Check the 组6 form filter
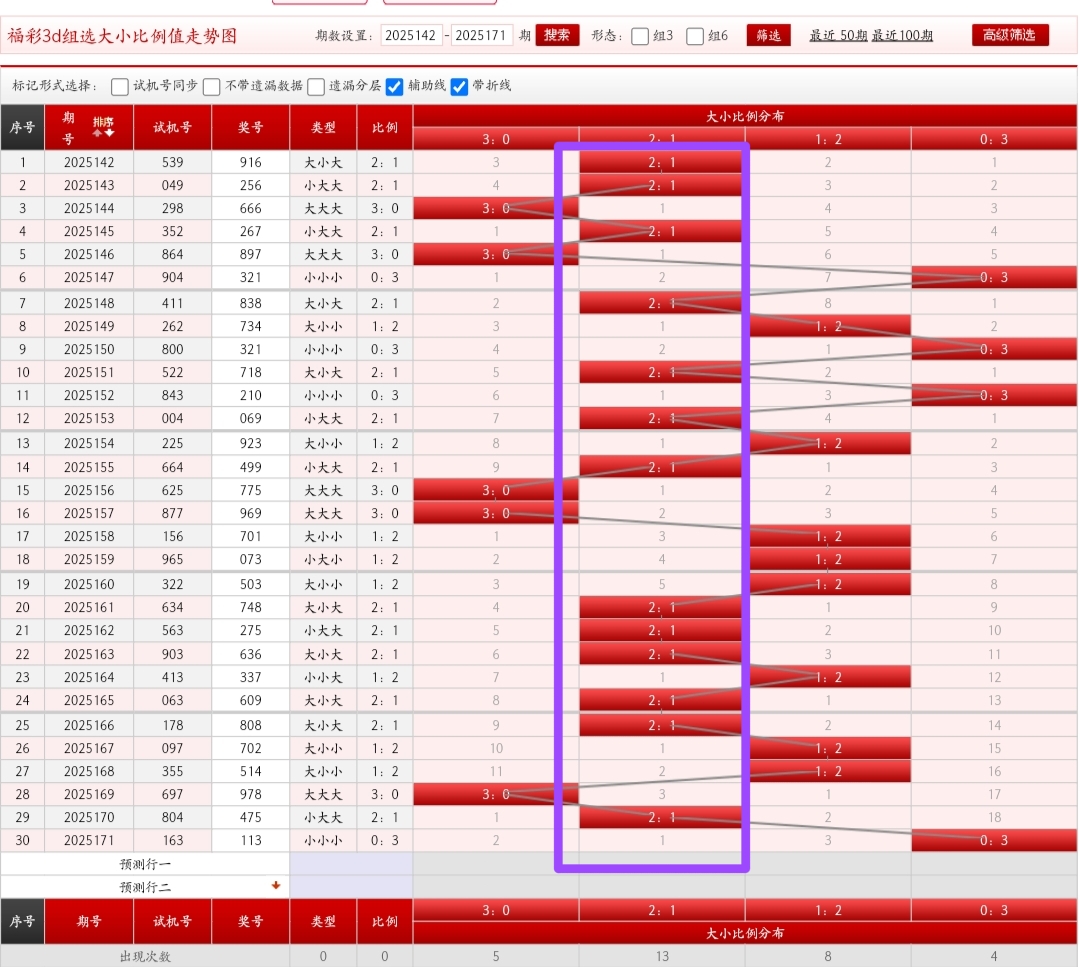The image size is (1080, 967). point(695,36)
